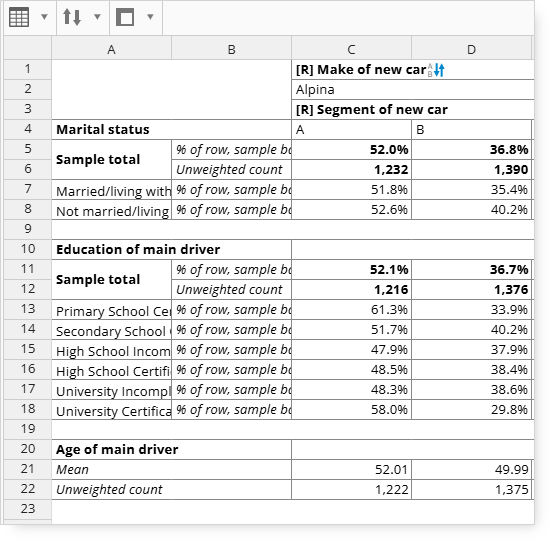Click the 'Alpina' cell
This screenshot has height=540, width=550.
click(x=413, y=89)
